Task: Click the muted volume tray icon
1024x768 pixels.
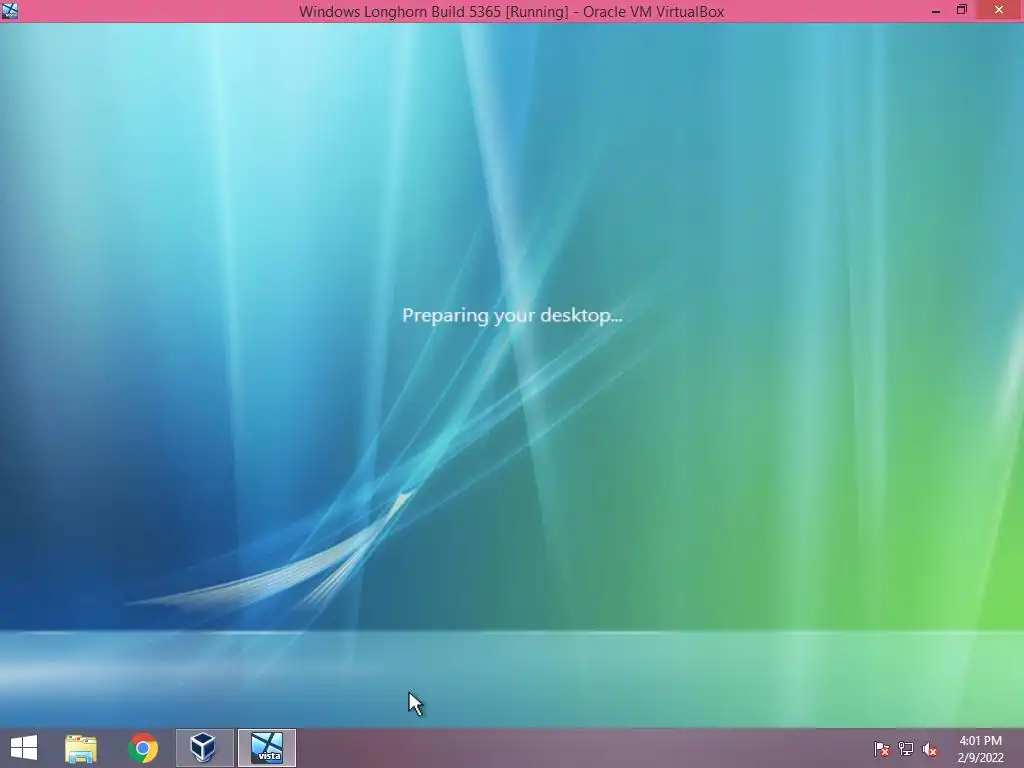Action: tap(930, 749)
